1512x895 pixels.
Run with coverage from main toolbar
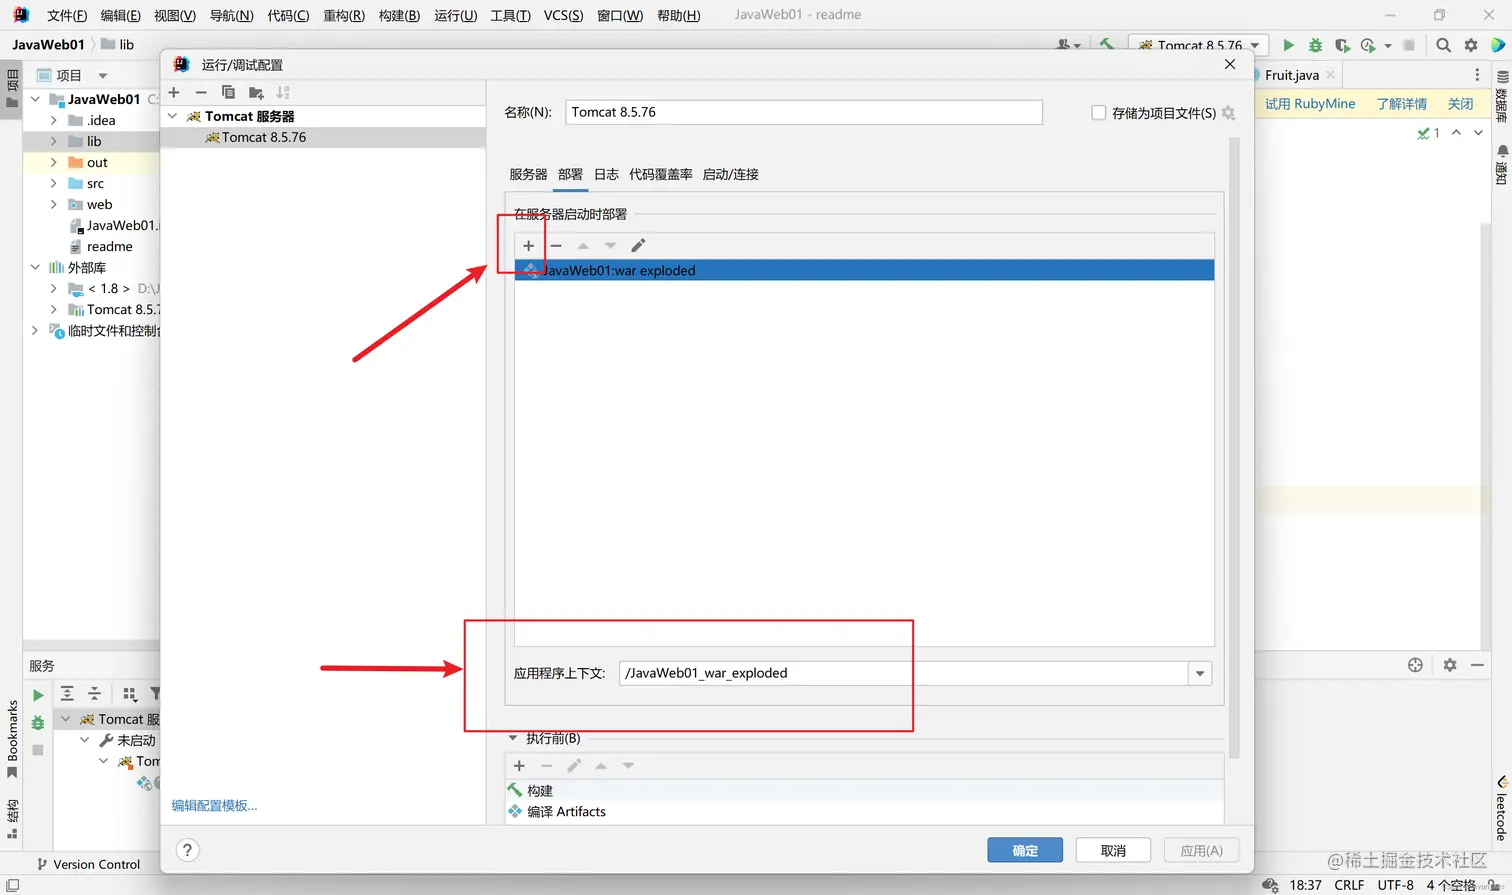(1342, 45)
